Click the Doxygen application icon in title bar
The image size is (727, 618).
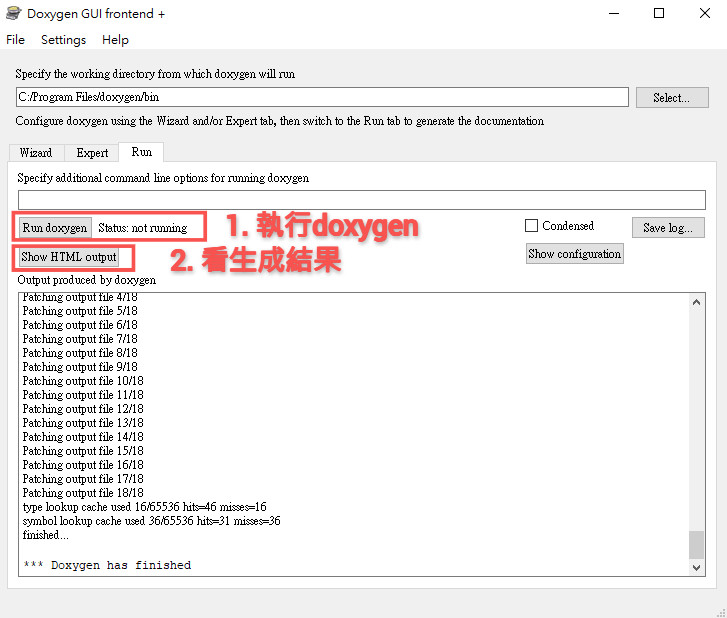[13, 13]
